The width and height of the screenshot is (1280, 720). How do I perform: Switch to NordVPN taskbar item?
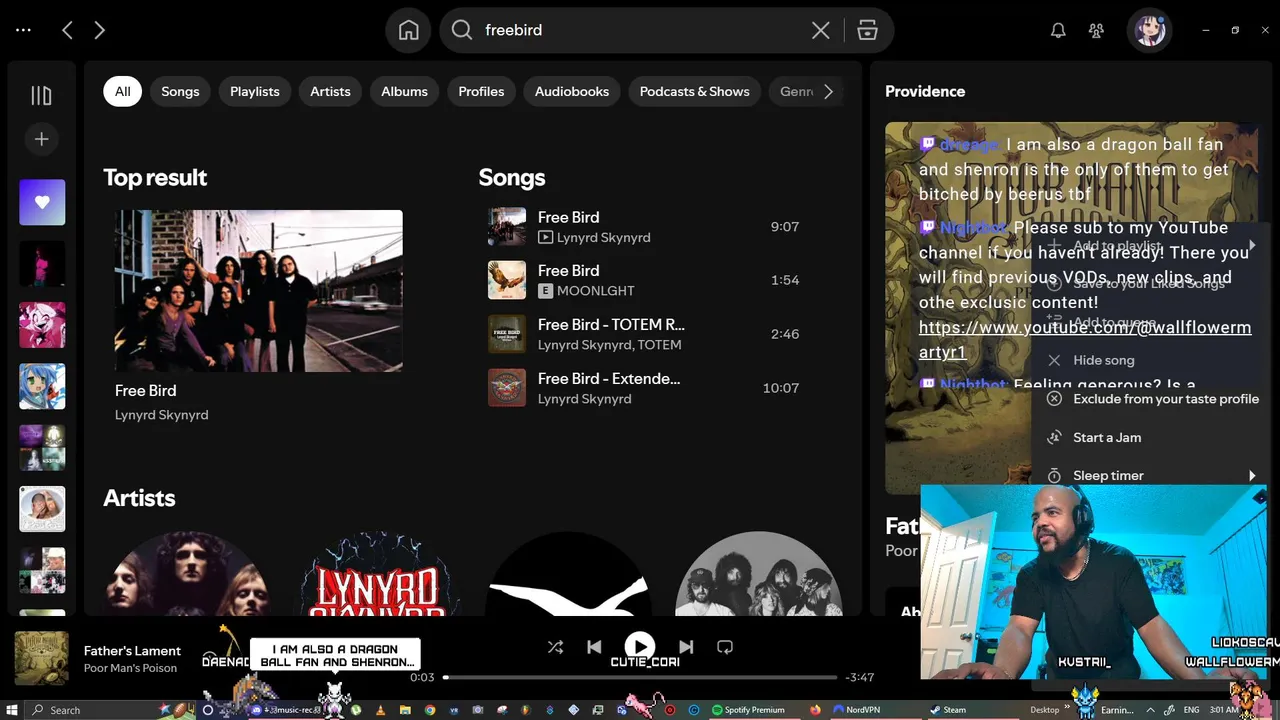[x=856, y=710]
